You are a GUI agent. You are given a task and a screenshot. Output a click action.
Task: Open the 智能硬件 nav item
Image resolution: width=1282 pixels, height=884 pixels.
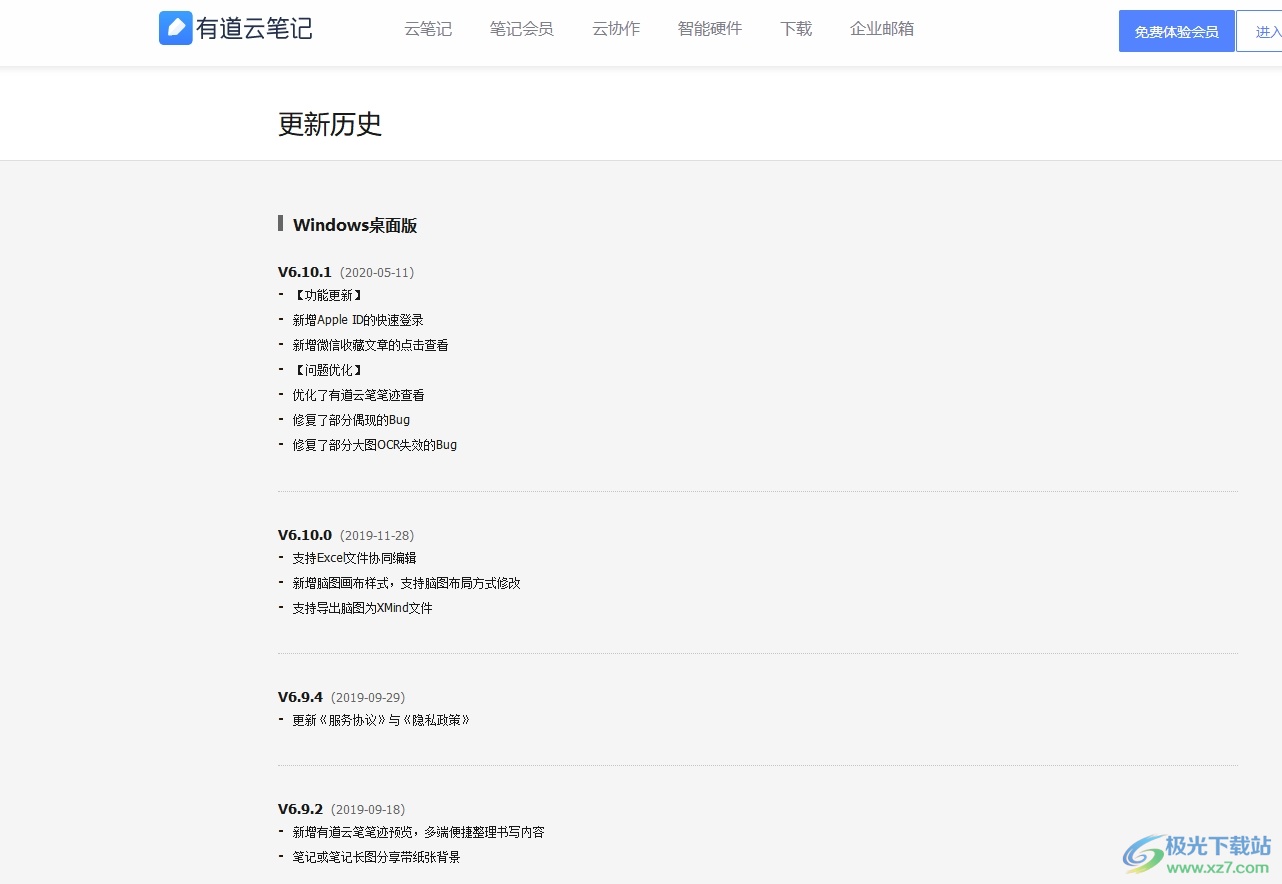point(710,29)
